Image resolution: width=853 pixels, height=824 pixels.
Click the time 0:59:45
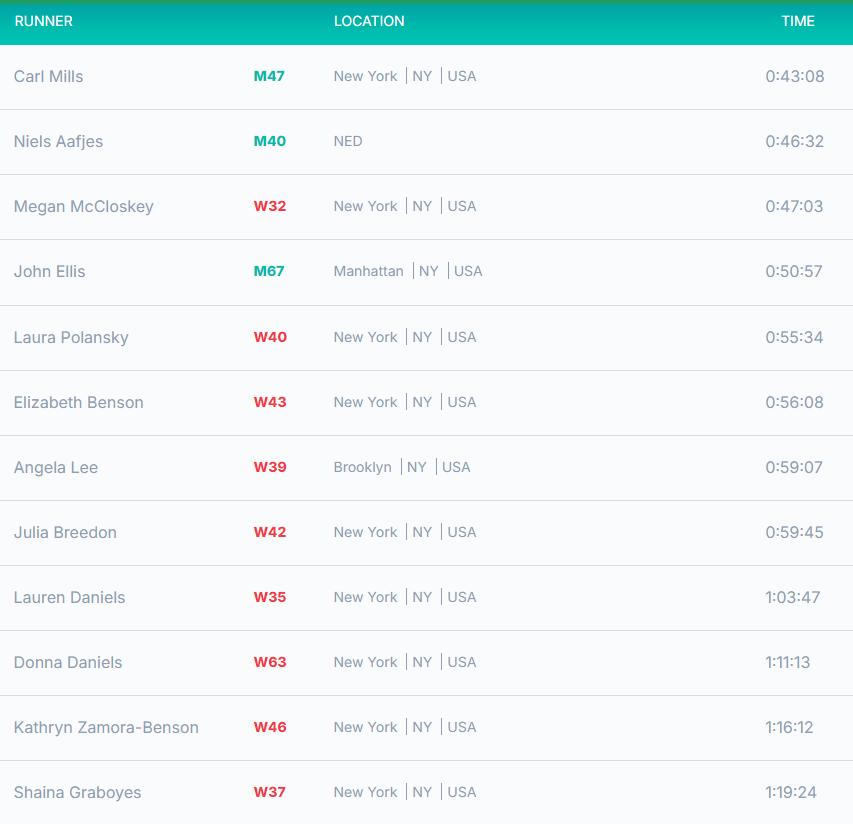(795, 532)
